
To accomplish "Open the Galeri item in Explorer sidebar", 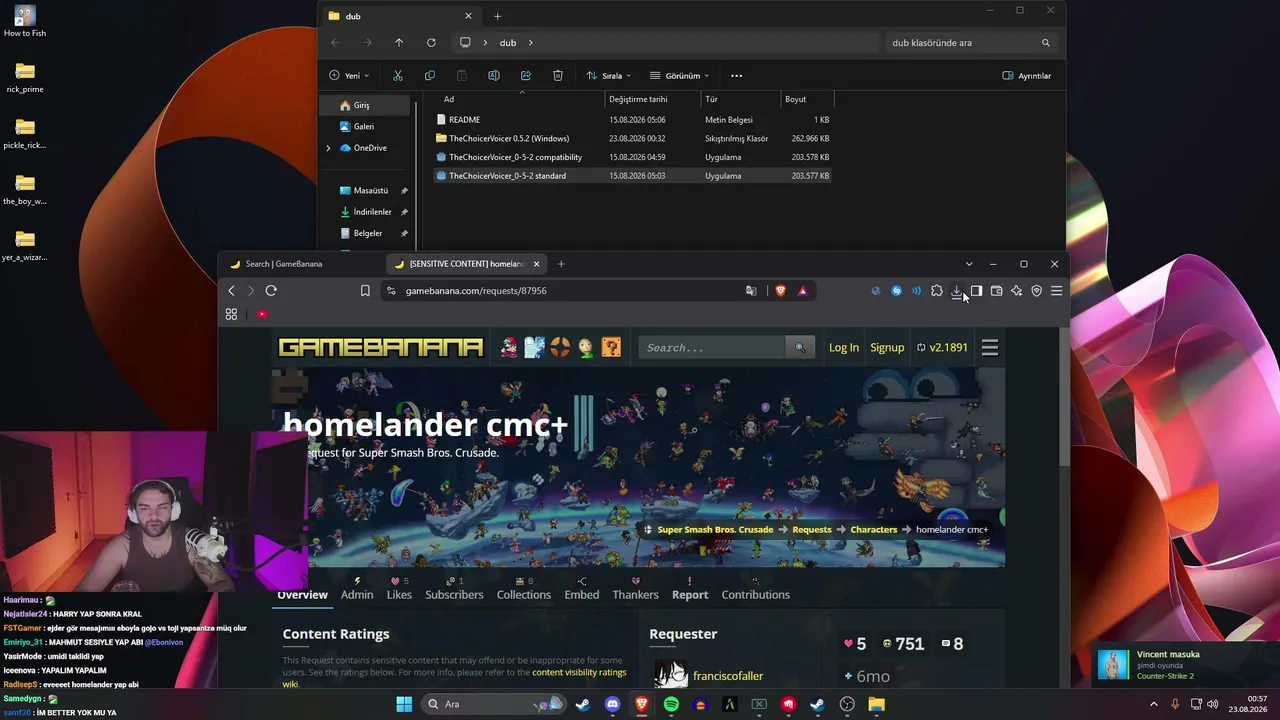I will [364, 127].
